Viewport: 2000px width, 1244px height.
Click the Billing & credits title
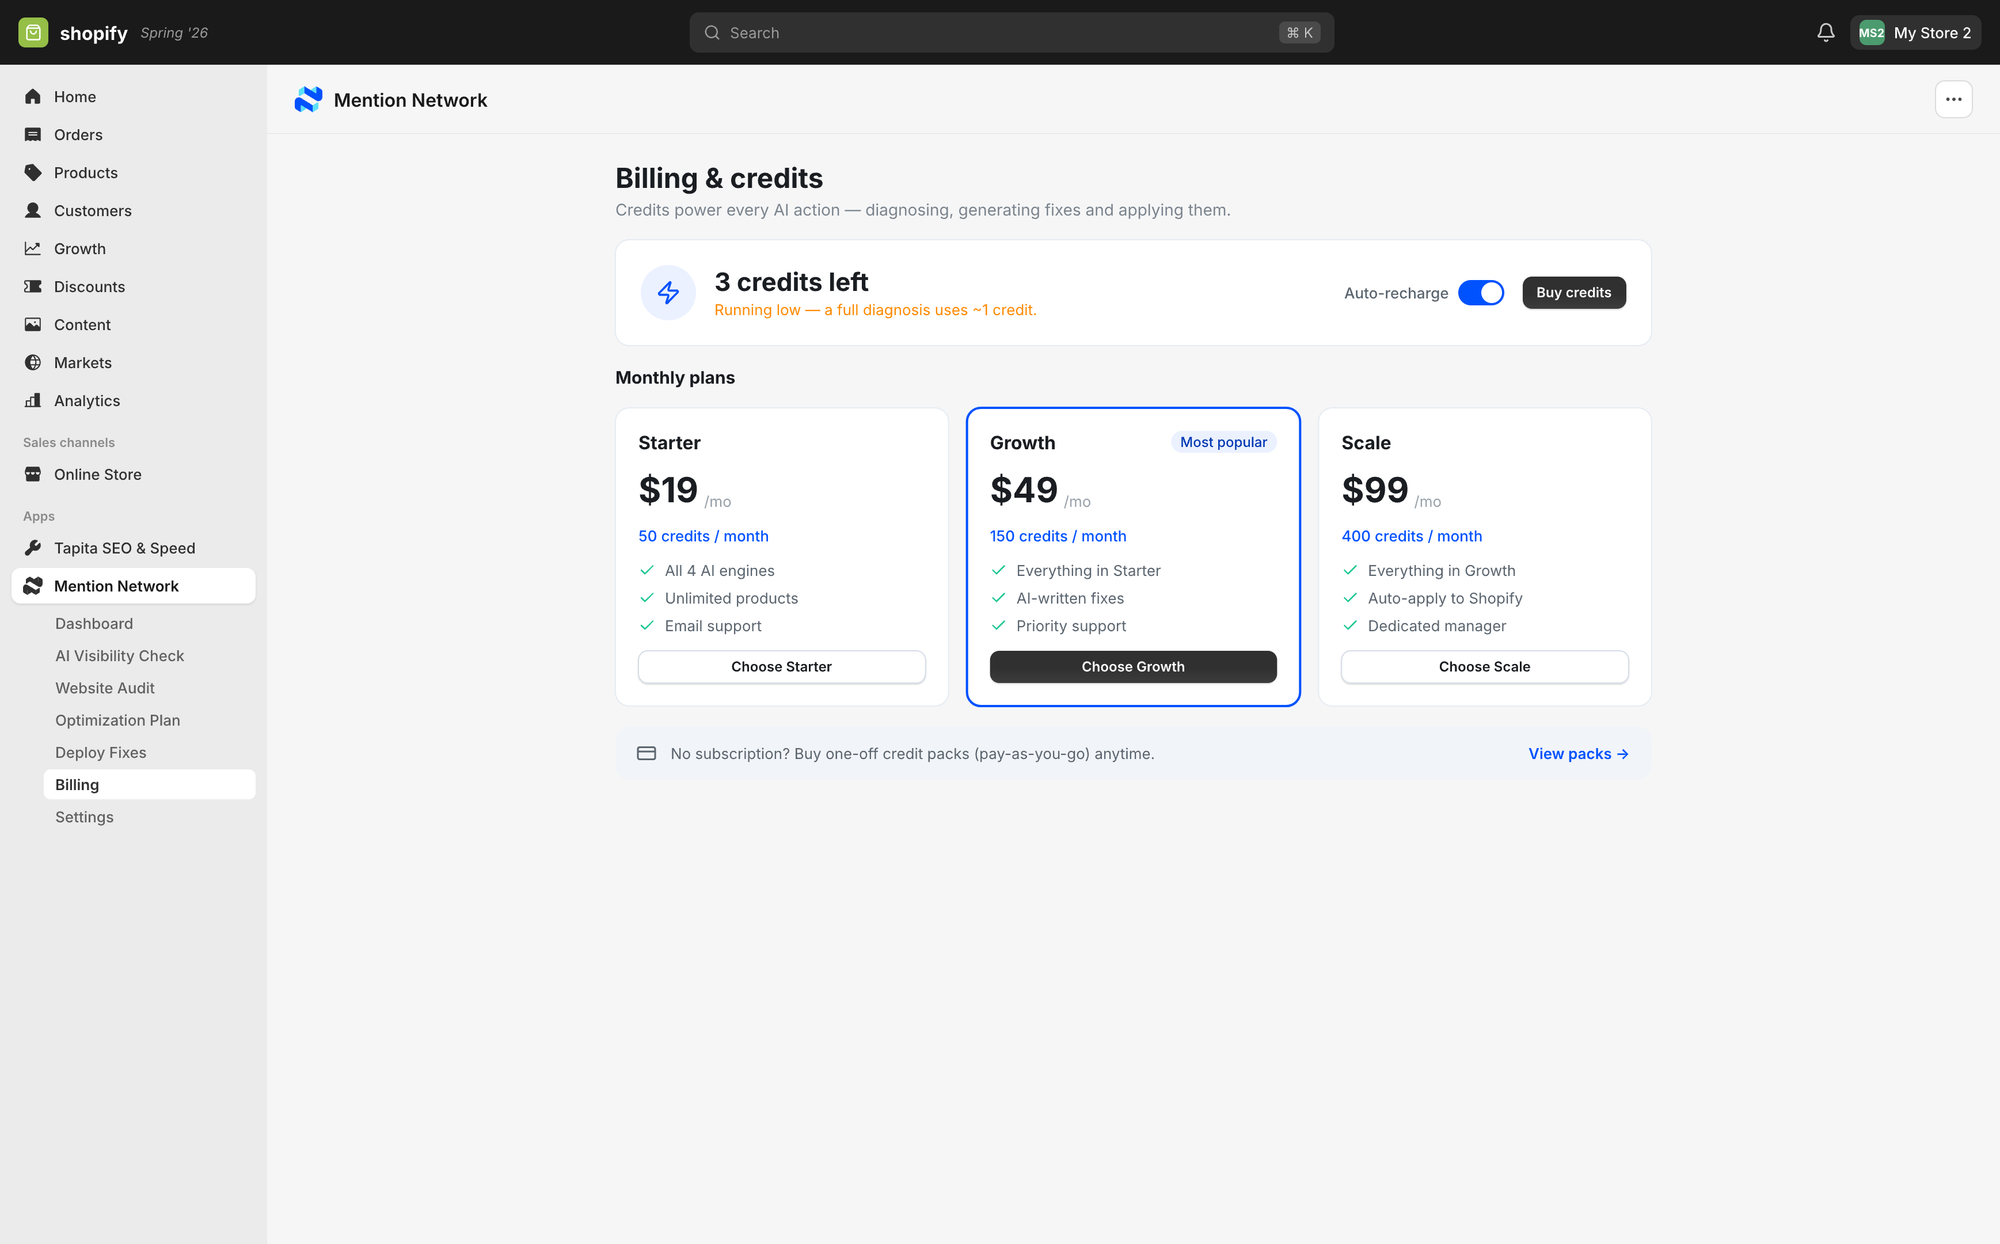point(719,178)
